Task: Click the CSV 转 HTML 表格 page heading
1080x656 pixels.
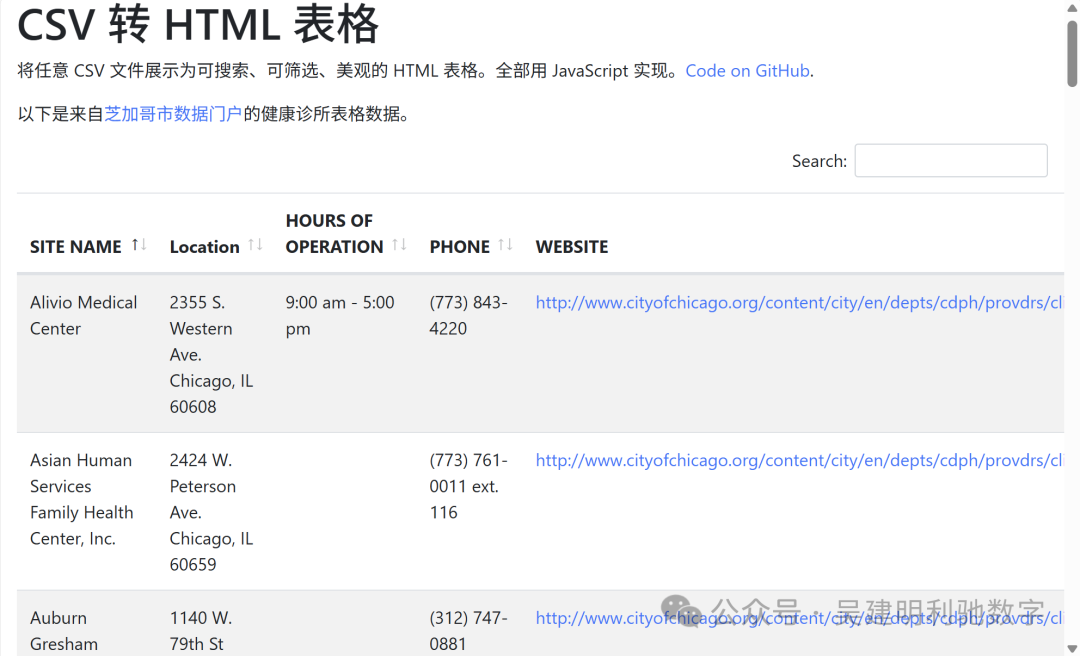Action: click(198, 24)
